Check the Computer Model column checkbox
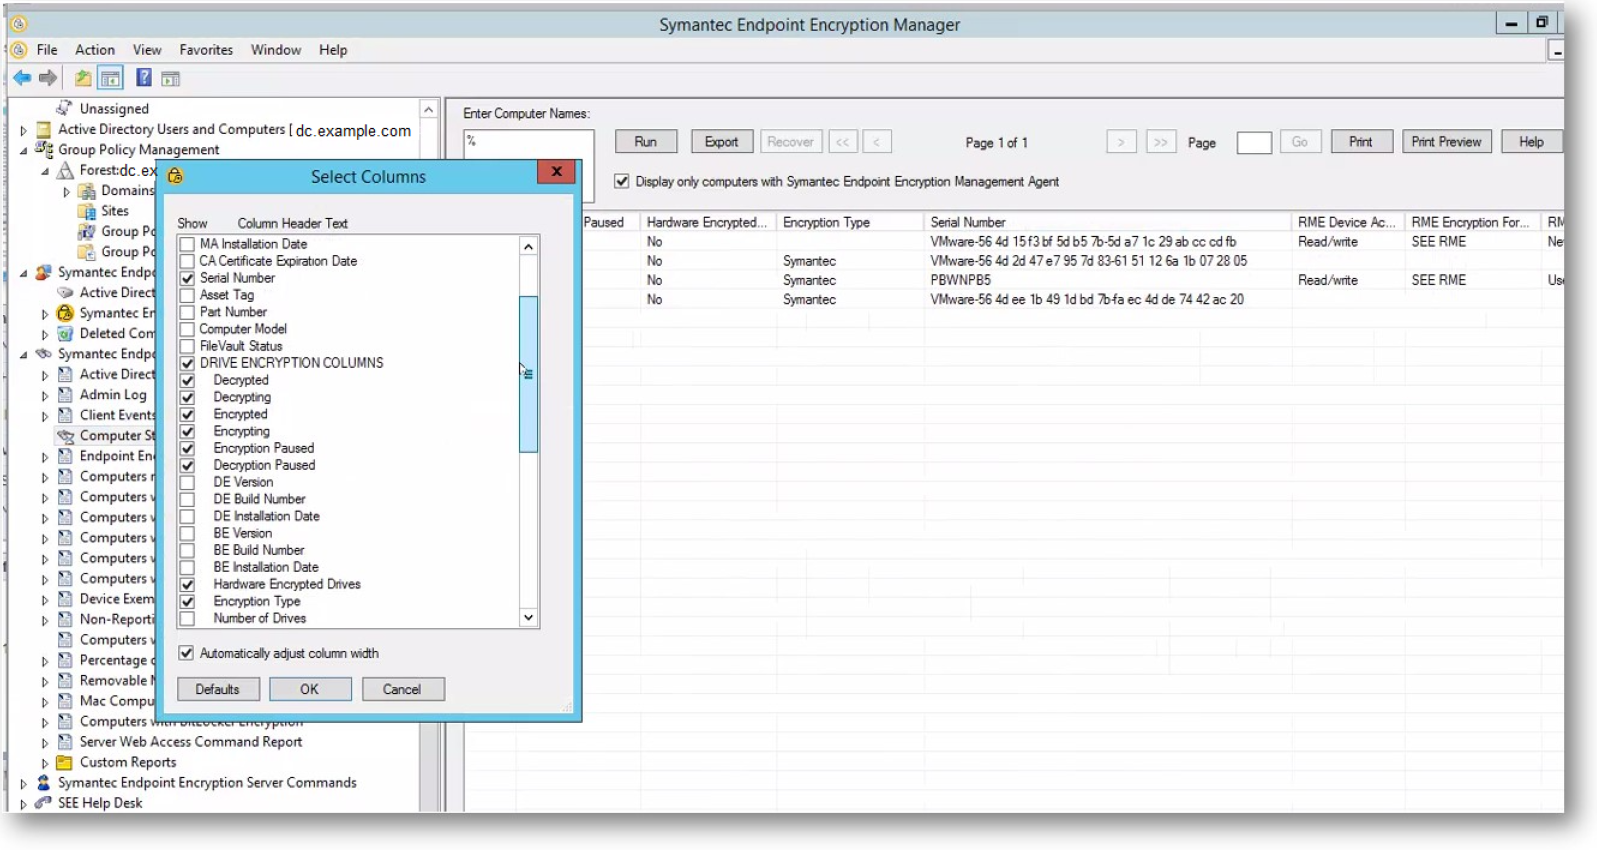 pos(187,329)
